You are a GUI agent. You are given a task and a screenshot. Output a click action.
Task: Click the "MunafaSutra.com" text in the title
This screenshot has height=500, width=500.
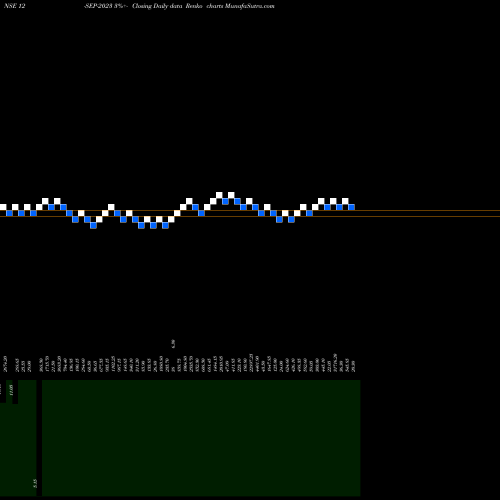pyautogui.click(x=250, y=6)
